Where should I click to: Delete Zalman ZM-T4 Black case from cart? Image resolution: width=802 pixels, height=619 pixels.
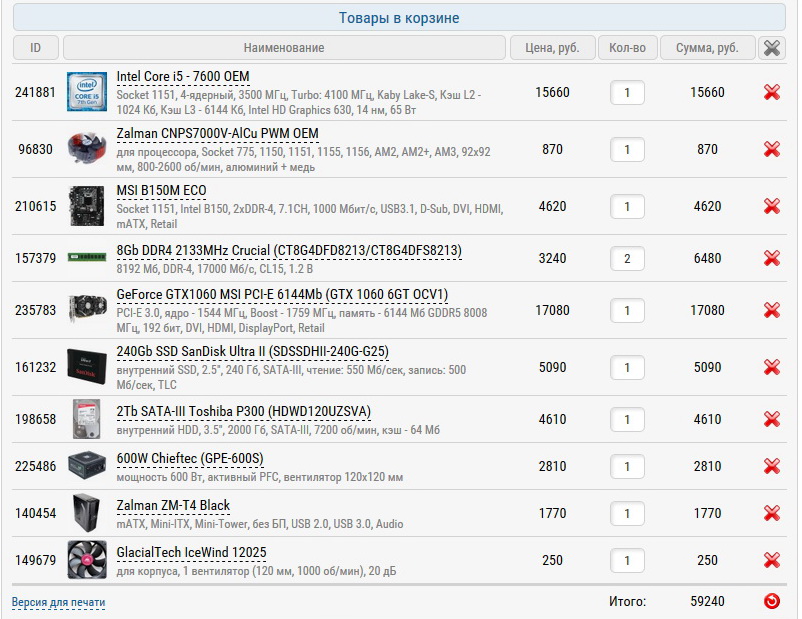pos(771,513)
